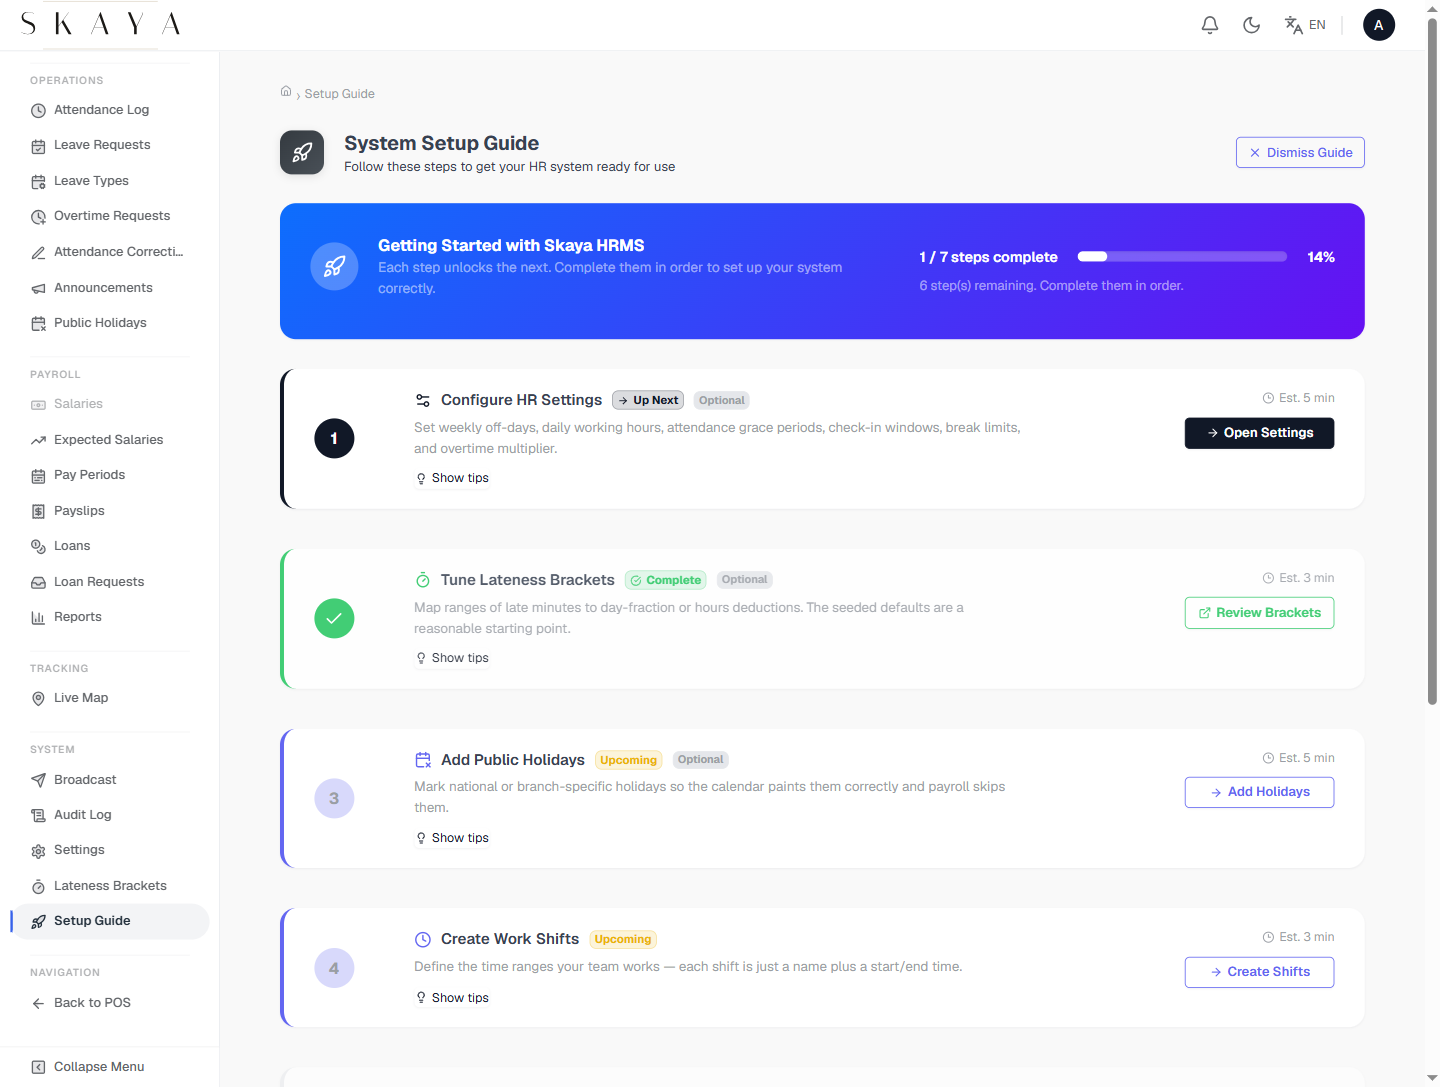This screenshot has height=1087, width=1440.
Task: Click the Setup Guide rocket sidebar icon
Action: pos(38,921)
